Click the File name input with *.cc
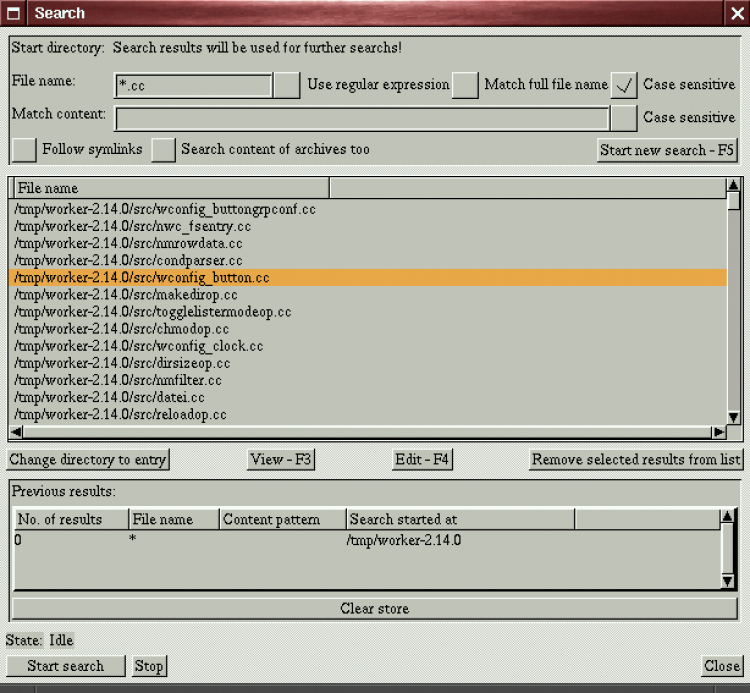This screenshot has height=693, width=750. 193,86
